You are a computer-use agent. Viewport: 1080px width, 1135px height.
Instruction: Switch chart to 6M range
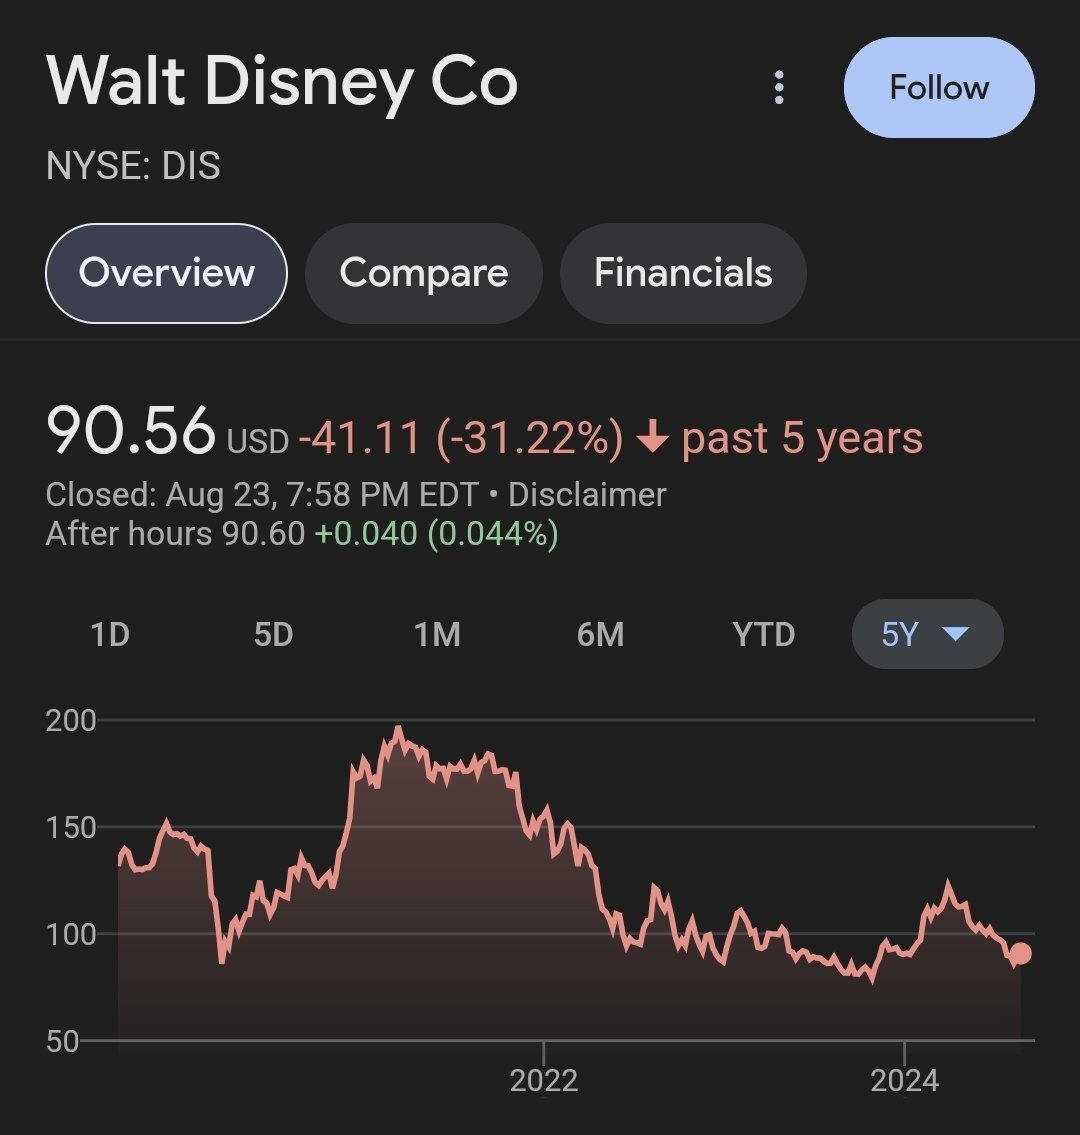[x=600, y=634]
